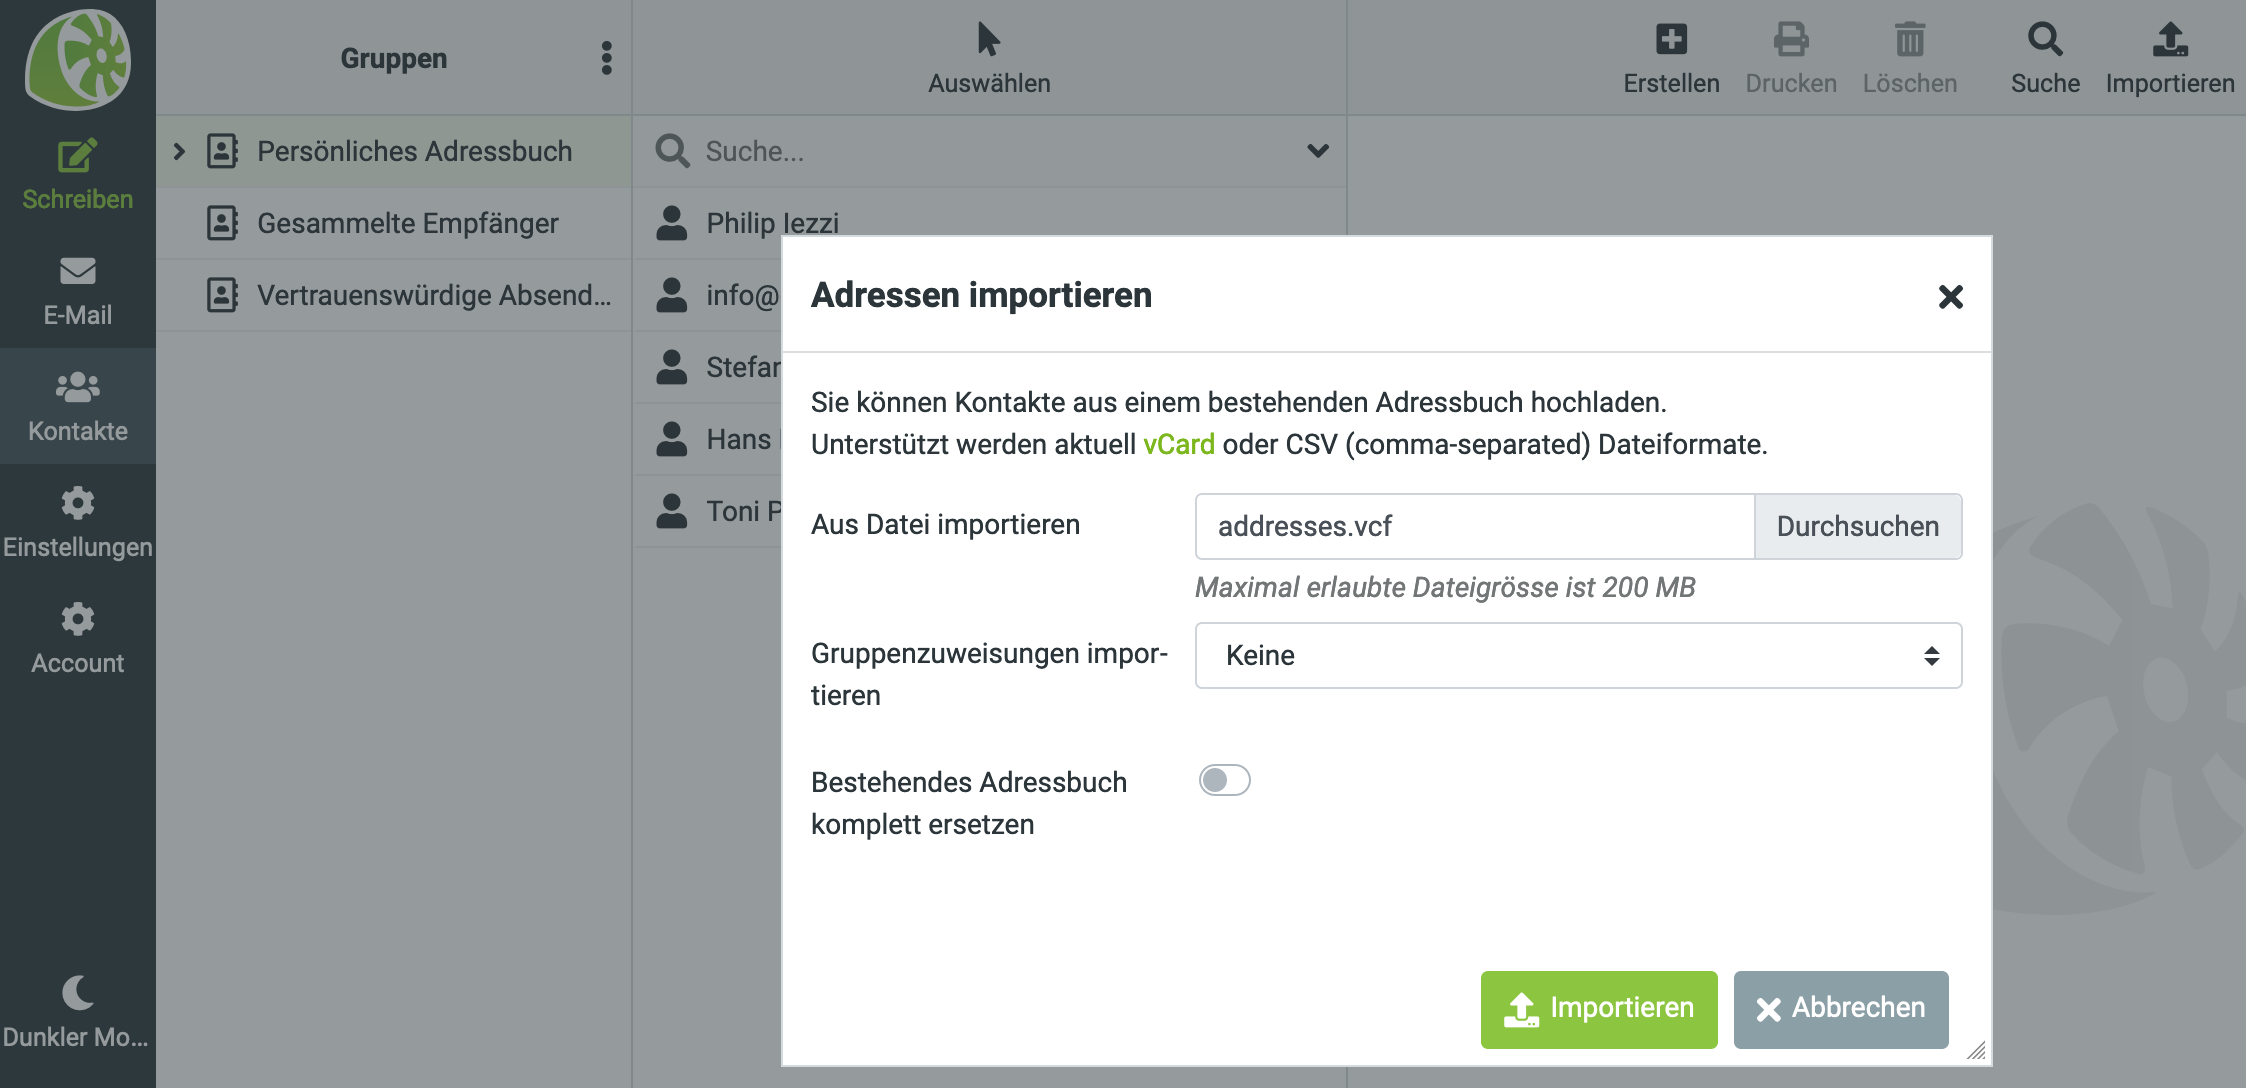Select Vertrauenswürdige Absender address book
This screenshot has height=1088, width=2246.
click(394, 295)
